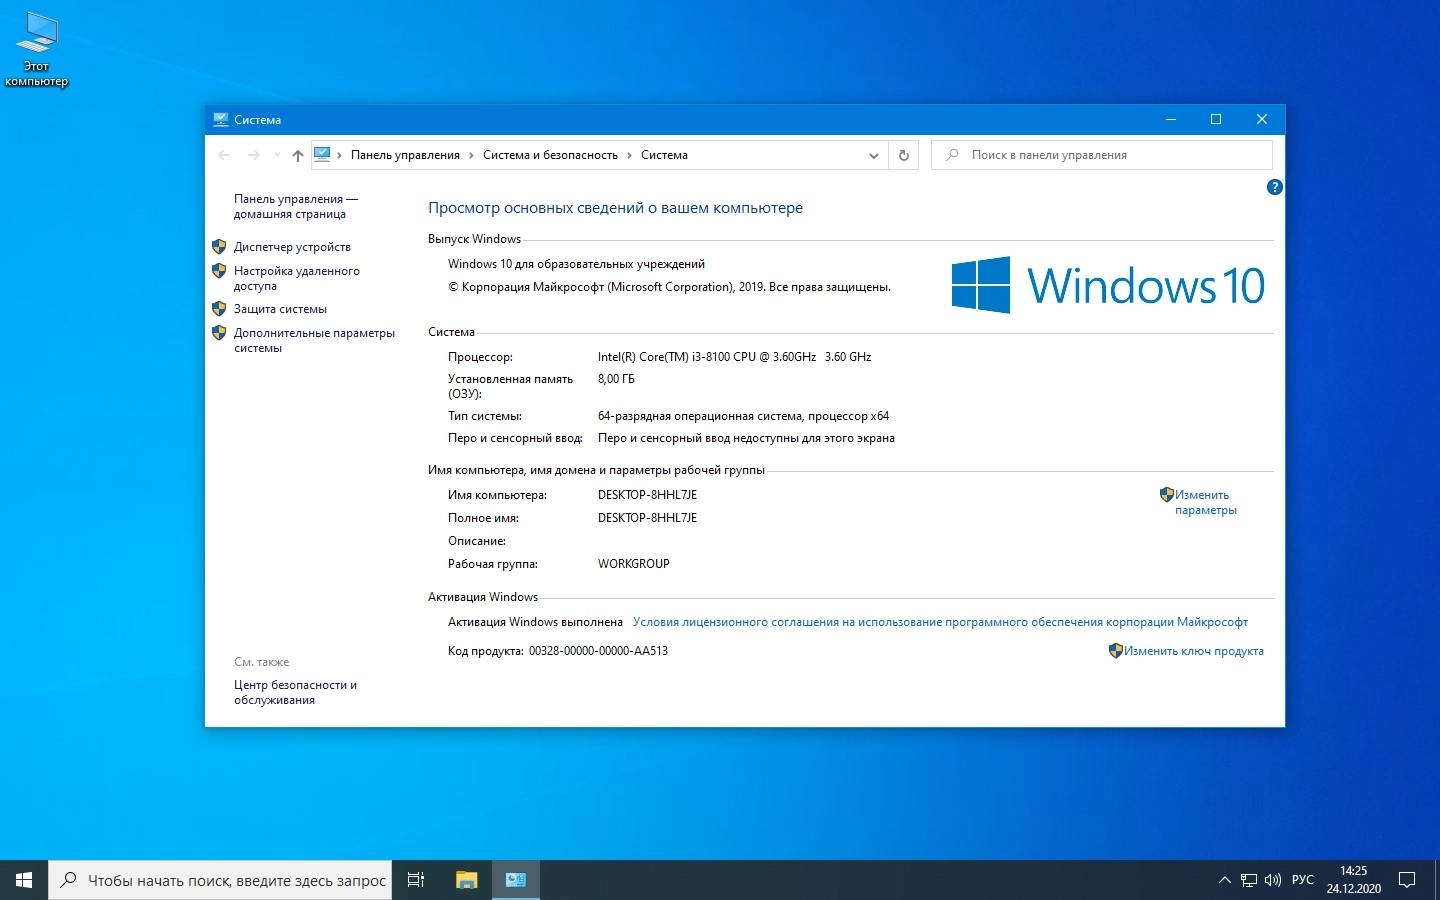Switch the РУС input language indicator
The width and height of the screenshot is (1440, 900).
[1302, 880]
